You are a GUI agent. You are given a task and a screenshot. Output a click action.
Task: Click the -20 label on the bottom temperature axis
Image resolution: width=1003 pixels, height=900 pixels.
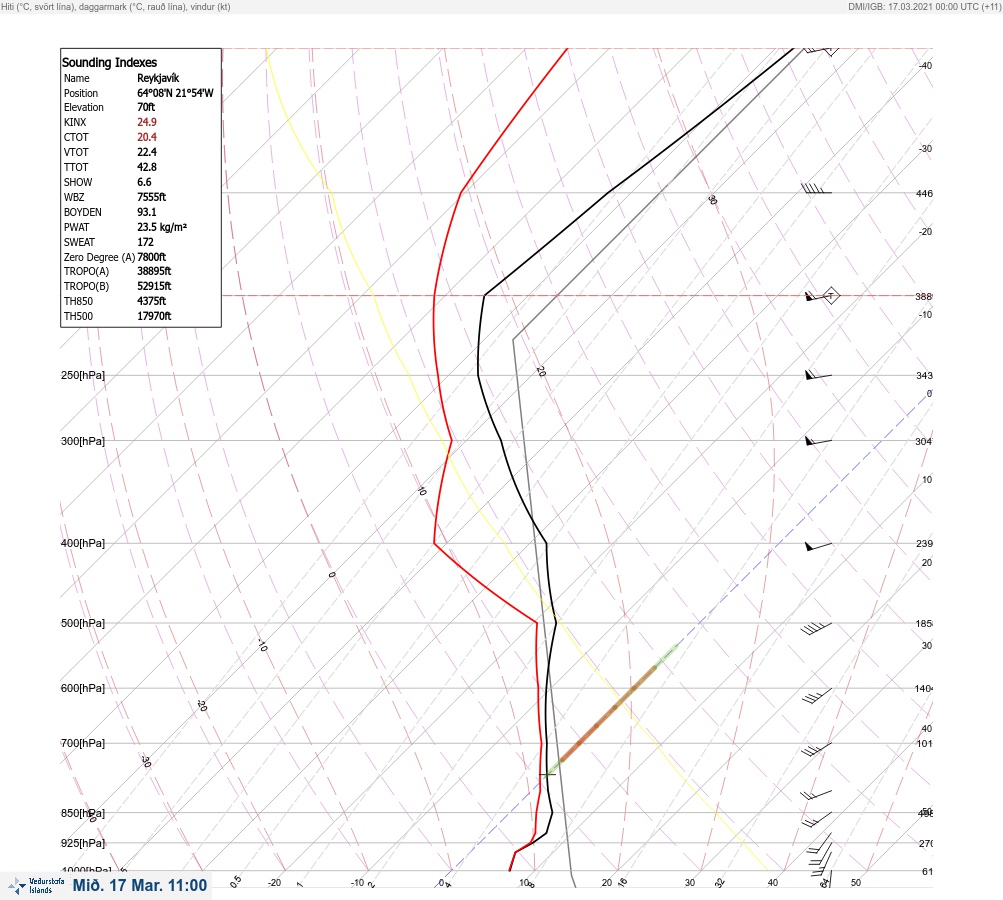[x=274, y=883]
